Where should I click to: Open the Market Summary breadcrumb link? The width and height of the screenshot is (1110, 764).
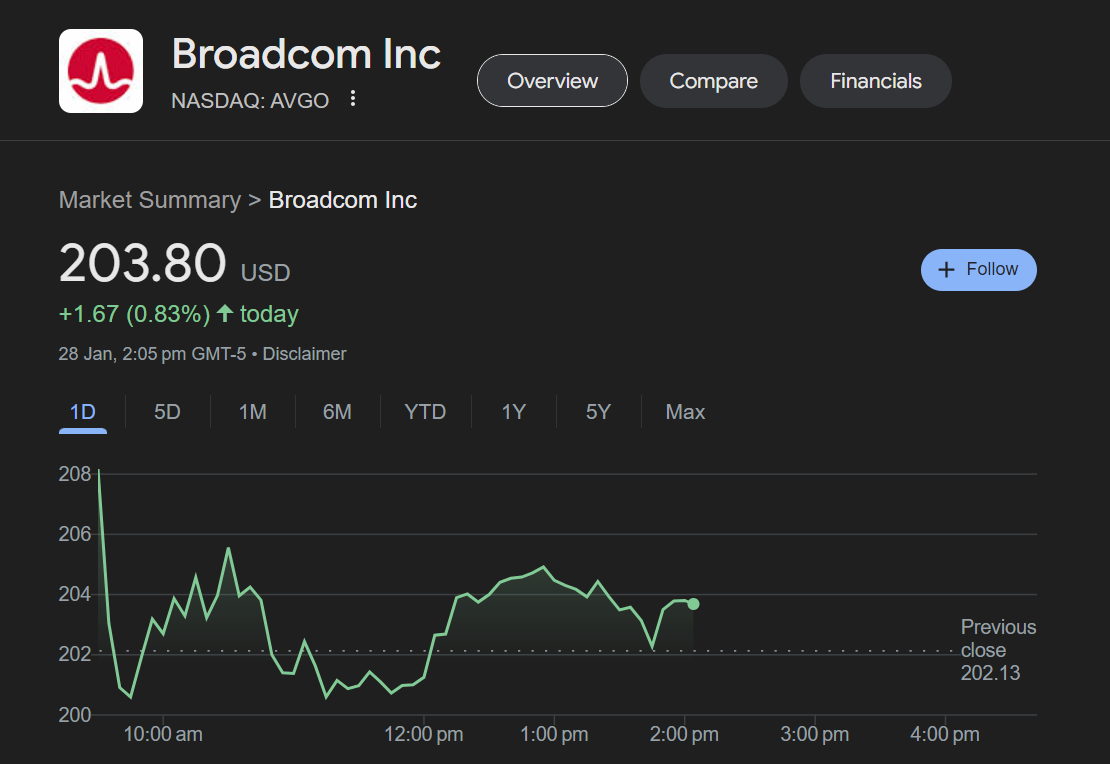click(x=150, y=200)
